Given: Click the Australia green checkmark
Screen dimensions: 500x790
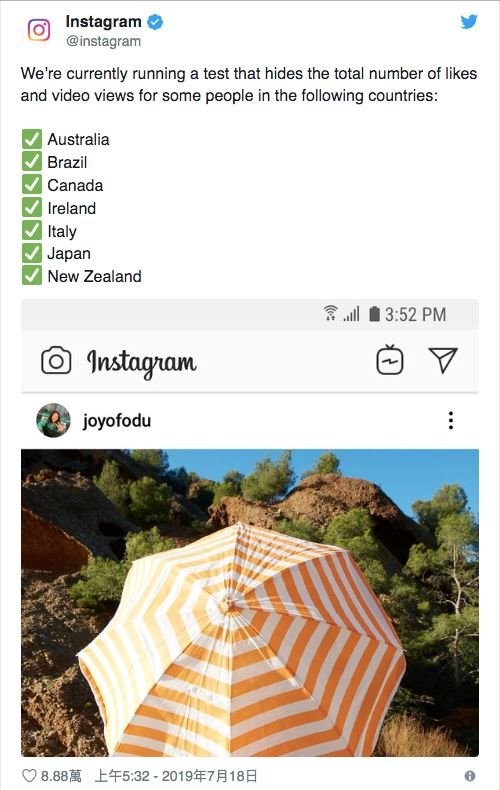Looking at the screenshot, I should coord(32,139).
